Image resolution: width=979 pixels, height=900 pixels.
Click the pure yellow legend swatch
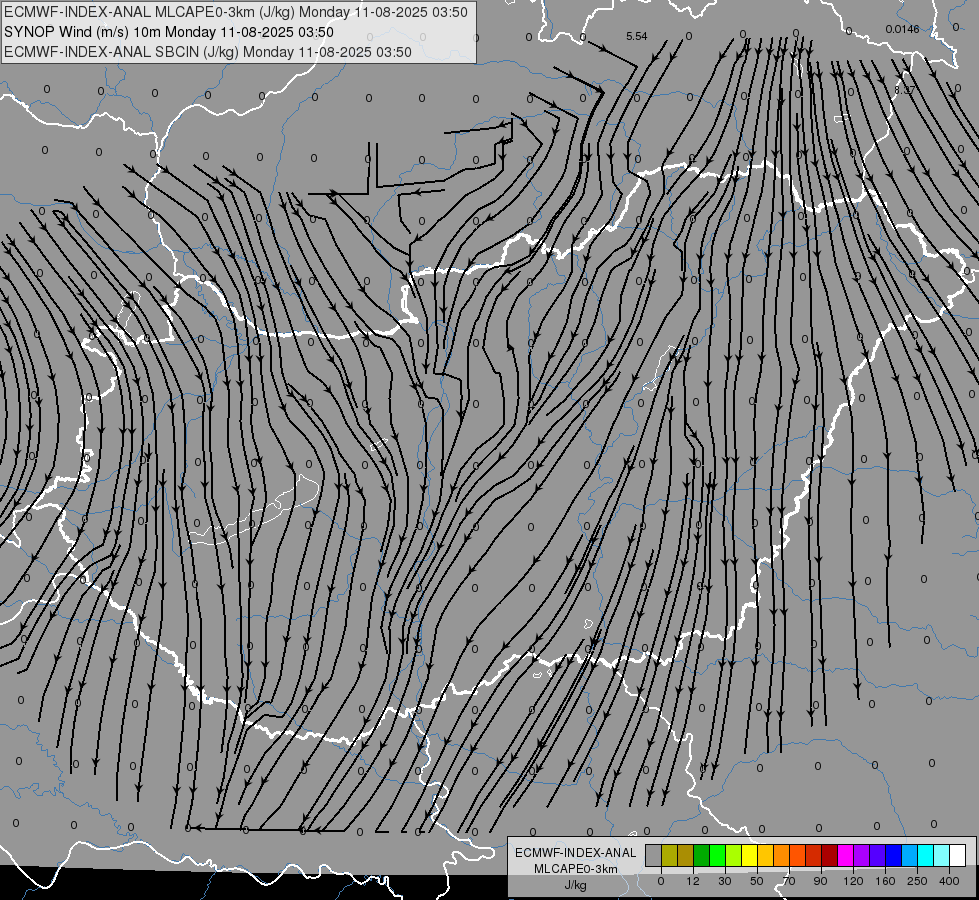(x=750, y=855)
